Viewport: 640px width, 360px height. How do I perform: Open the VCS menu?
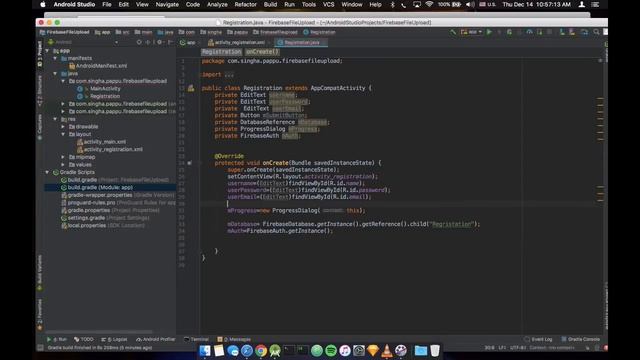pos(329,4)
